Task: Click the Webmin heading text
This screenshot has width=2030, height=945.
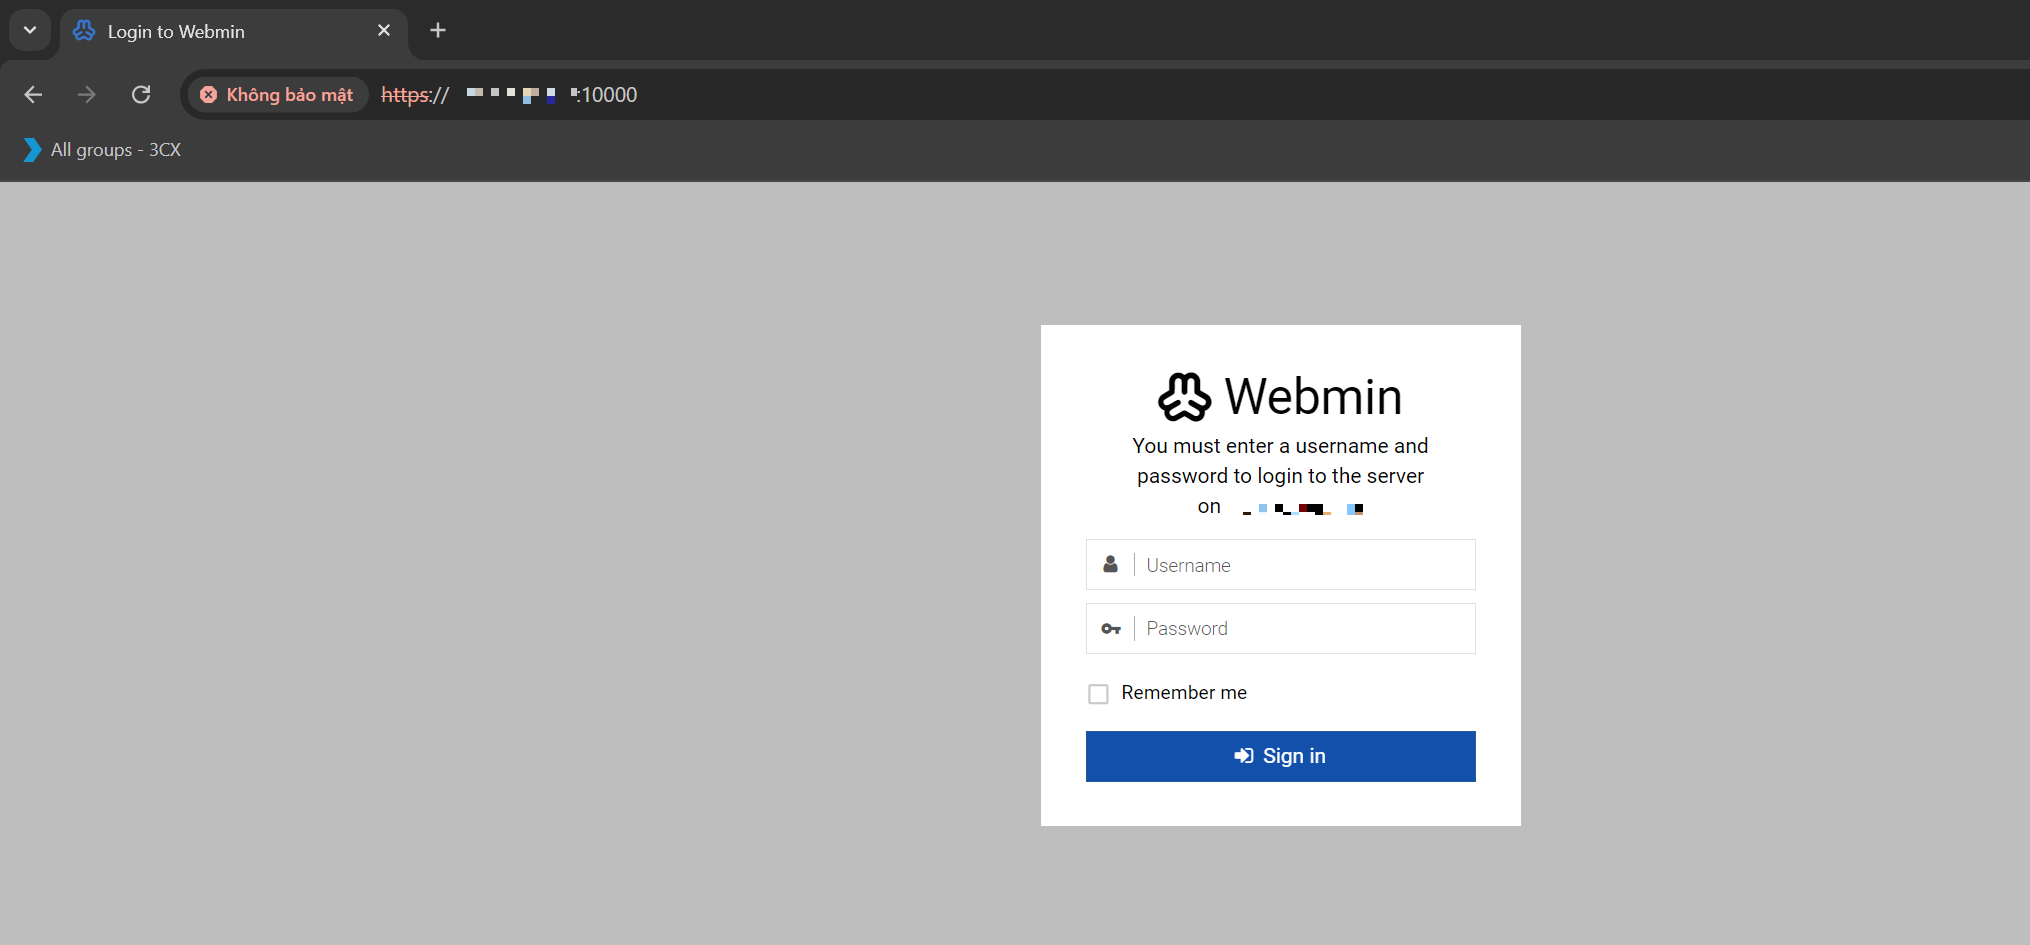Action: 1313,397
